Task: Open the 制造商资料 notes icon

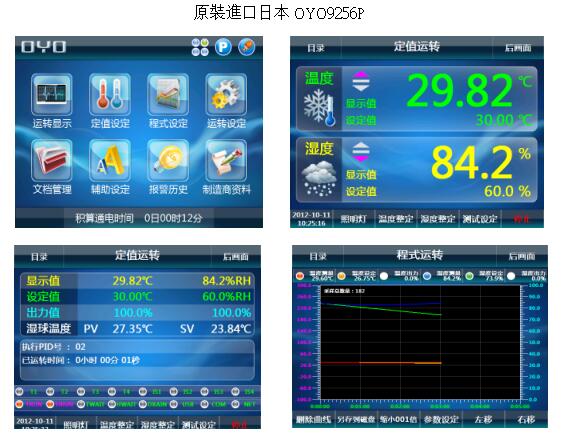Action: 226,160
